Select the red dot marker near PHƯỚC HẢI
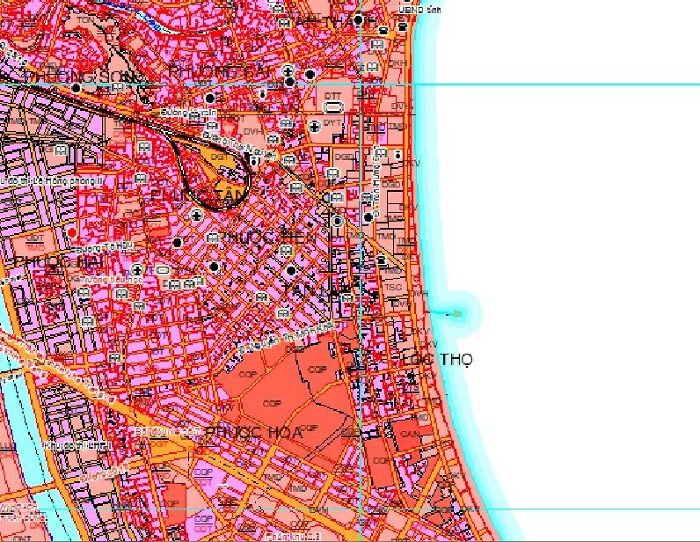This screenshot has height=542, width=700. pos(71,233)
